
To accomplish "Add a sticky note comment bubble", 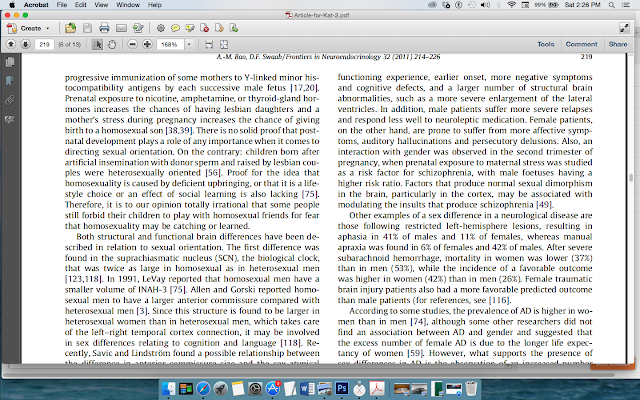I will point(175,28).
